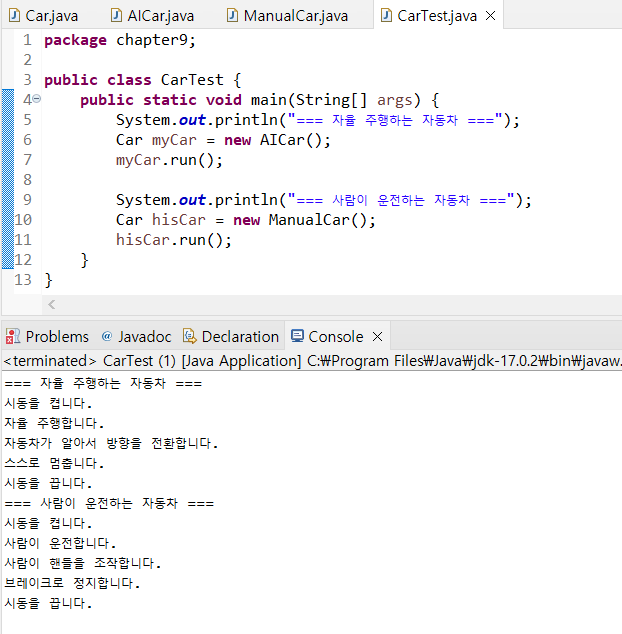The height and width of the screenshot is (634, 622).
Task: Open the ManualCar.java editor tab
Action: coord(295,16)
